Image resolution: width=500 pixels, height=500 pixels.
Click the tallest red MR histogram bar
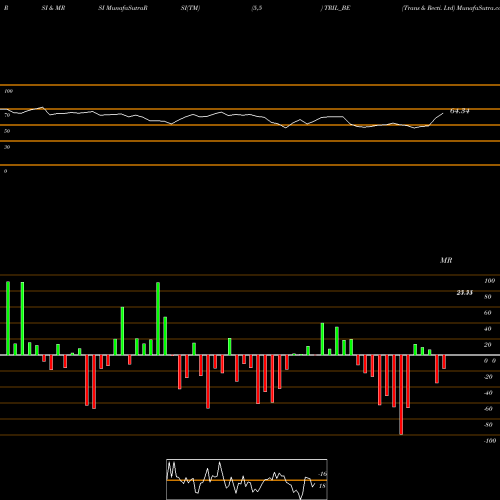pyautogui.click(x=401, y=395)
